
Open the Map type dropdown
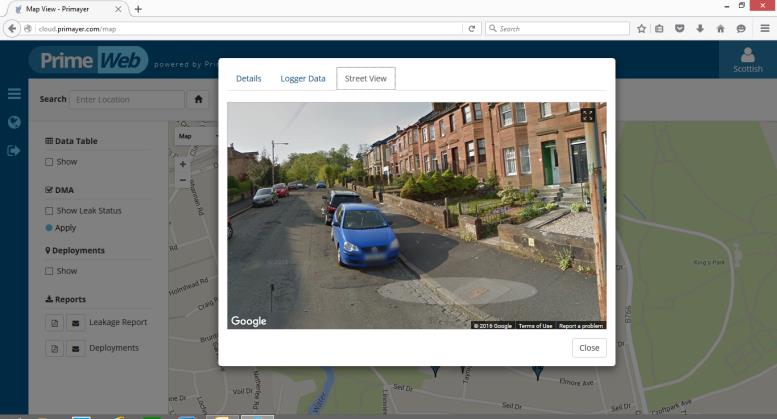(197, 136)
